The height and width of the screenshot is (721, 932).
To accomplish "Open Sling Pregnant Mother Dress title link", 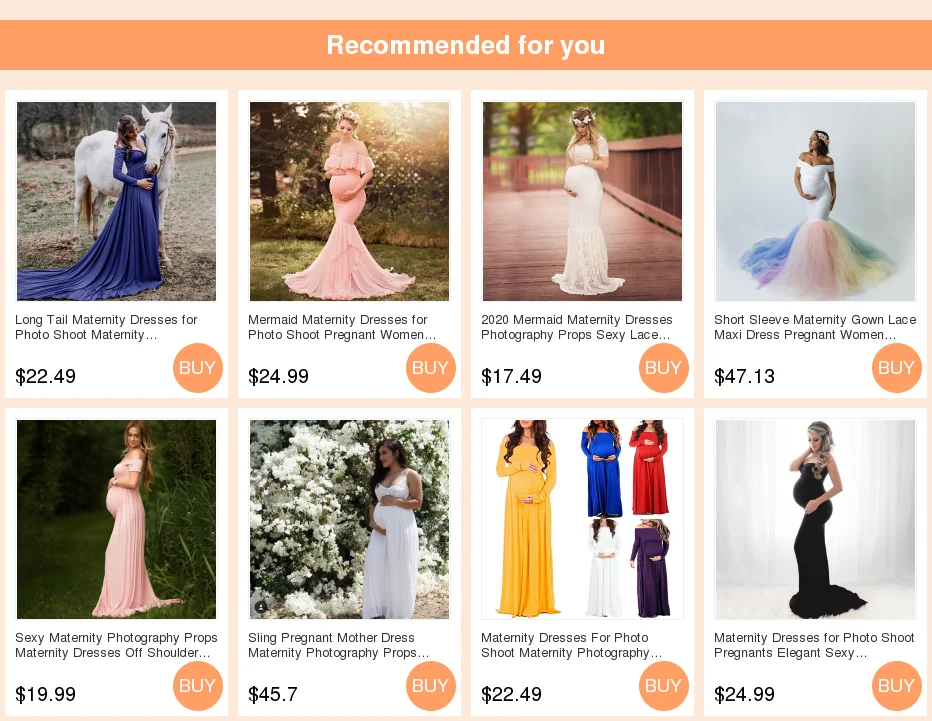I will click(338, 646).
